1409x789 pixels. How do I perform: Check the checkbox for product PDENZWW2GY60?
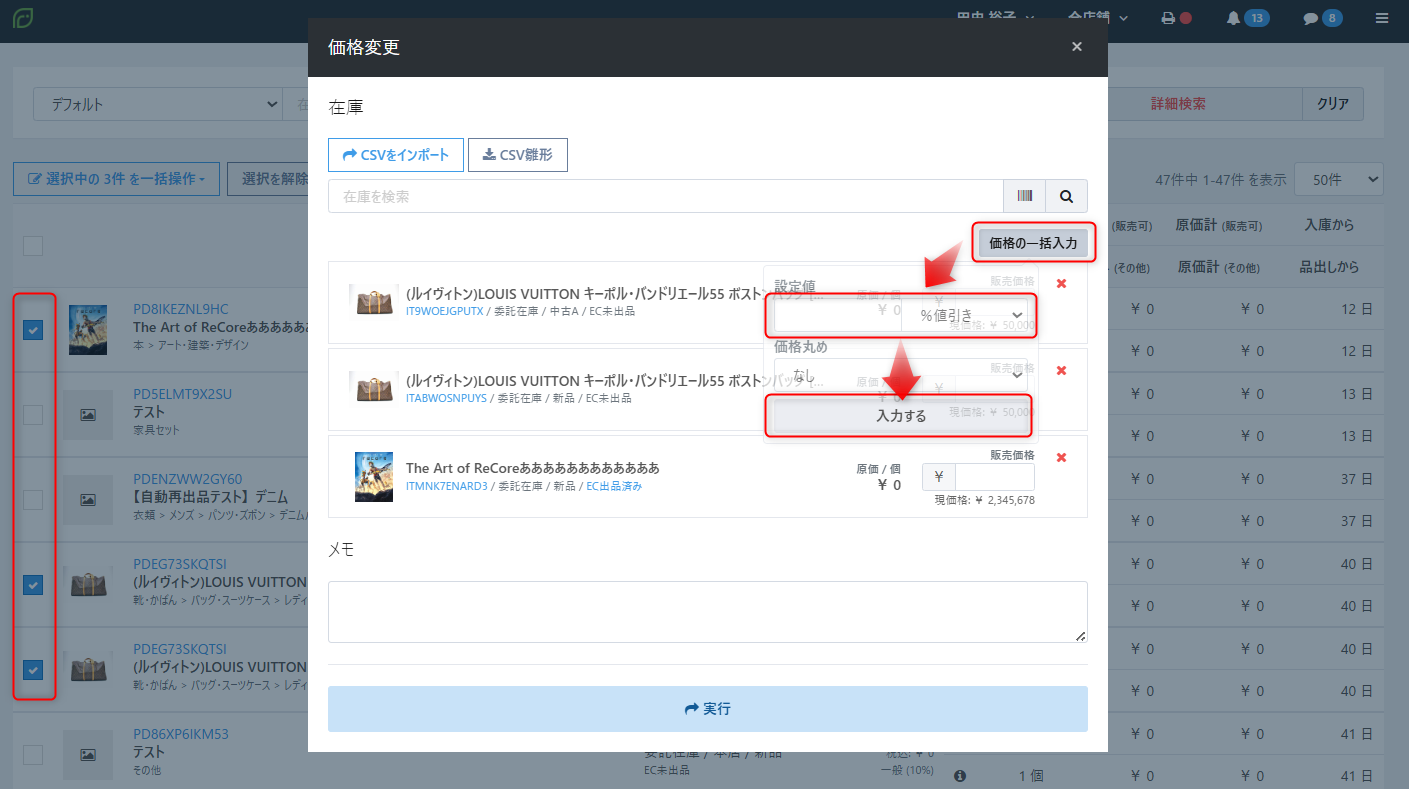click(x=33, y=500)
